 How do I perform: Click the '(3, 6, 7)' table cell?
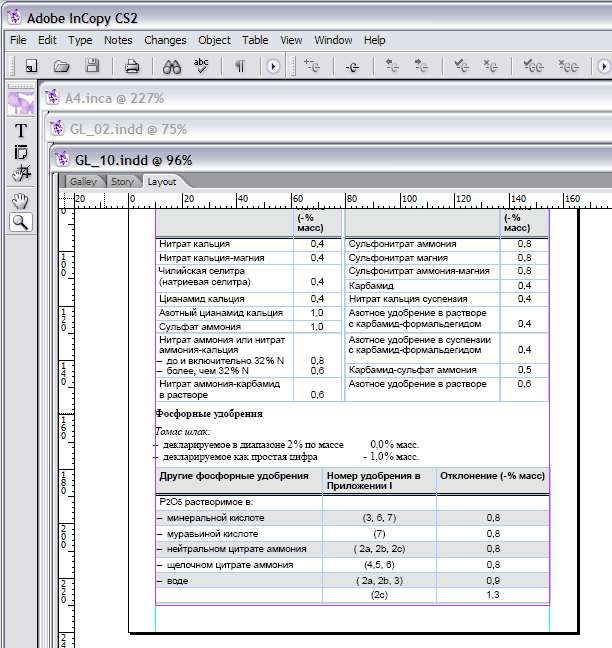coord(379,518)
